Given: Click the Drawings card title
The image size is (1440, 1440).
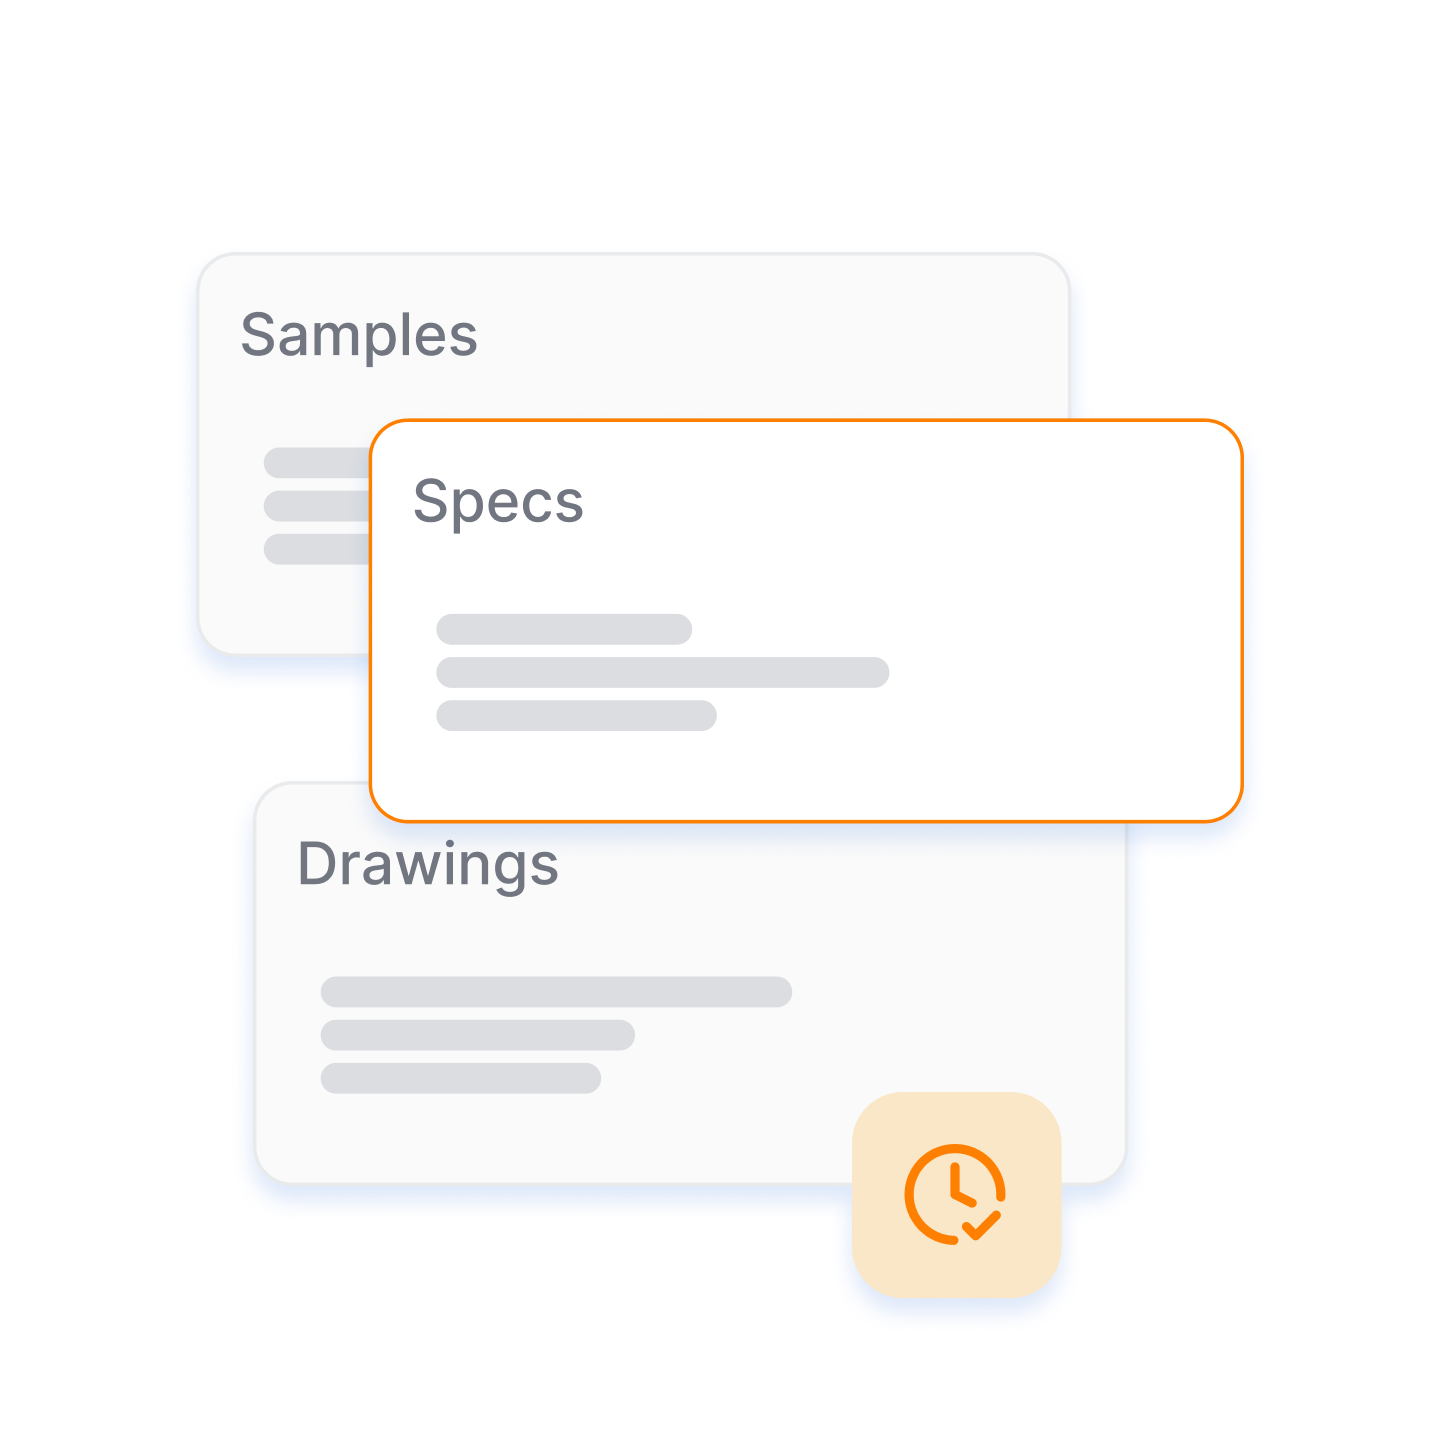Looking at the screenshot, I should (x=428, y=865).
